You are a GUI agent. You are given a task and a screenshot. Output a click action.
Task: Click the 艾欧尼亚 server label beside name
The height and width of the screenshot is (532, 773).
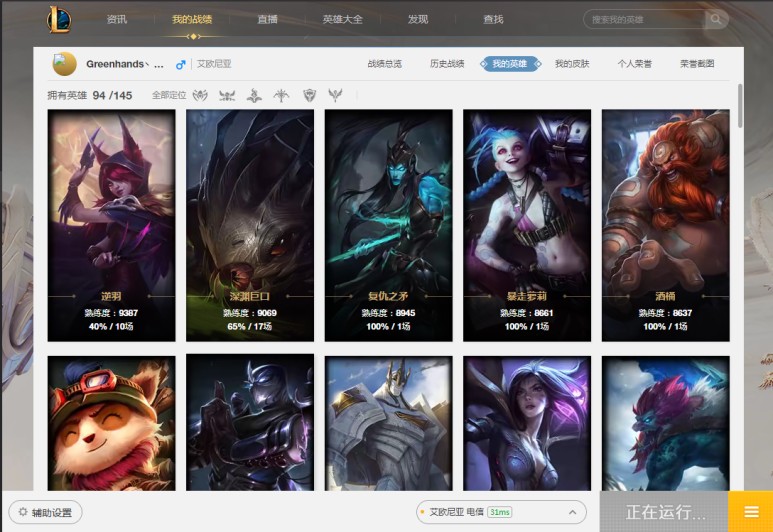[x=214, y=64]
